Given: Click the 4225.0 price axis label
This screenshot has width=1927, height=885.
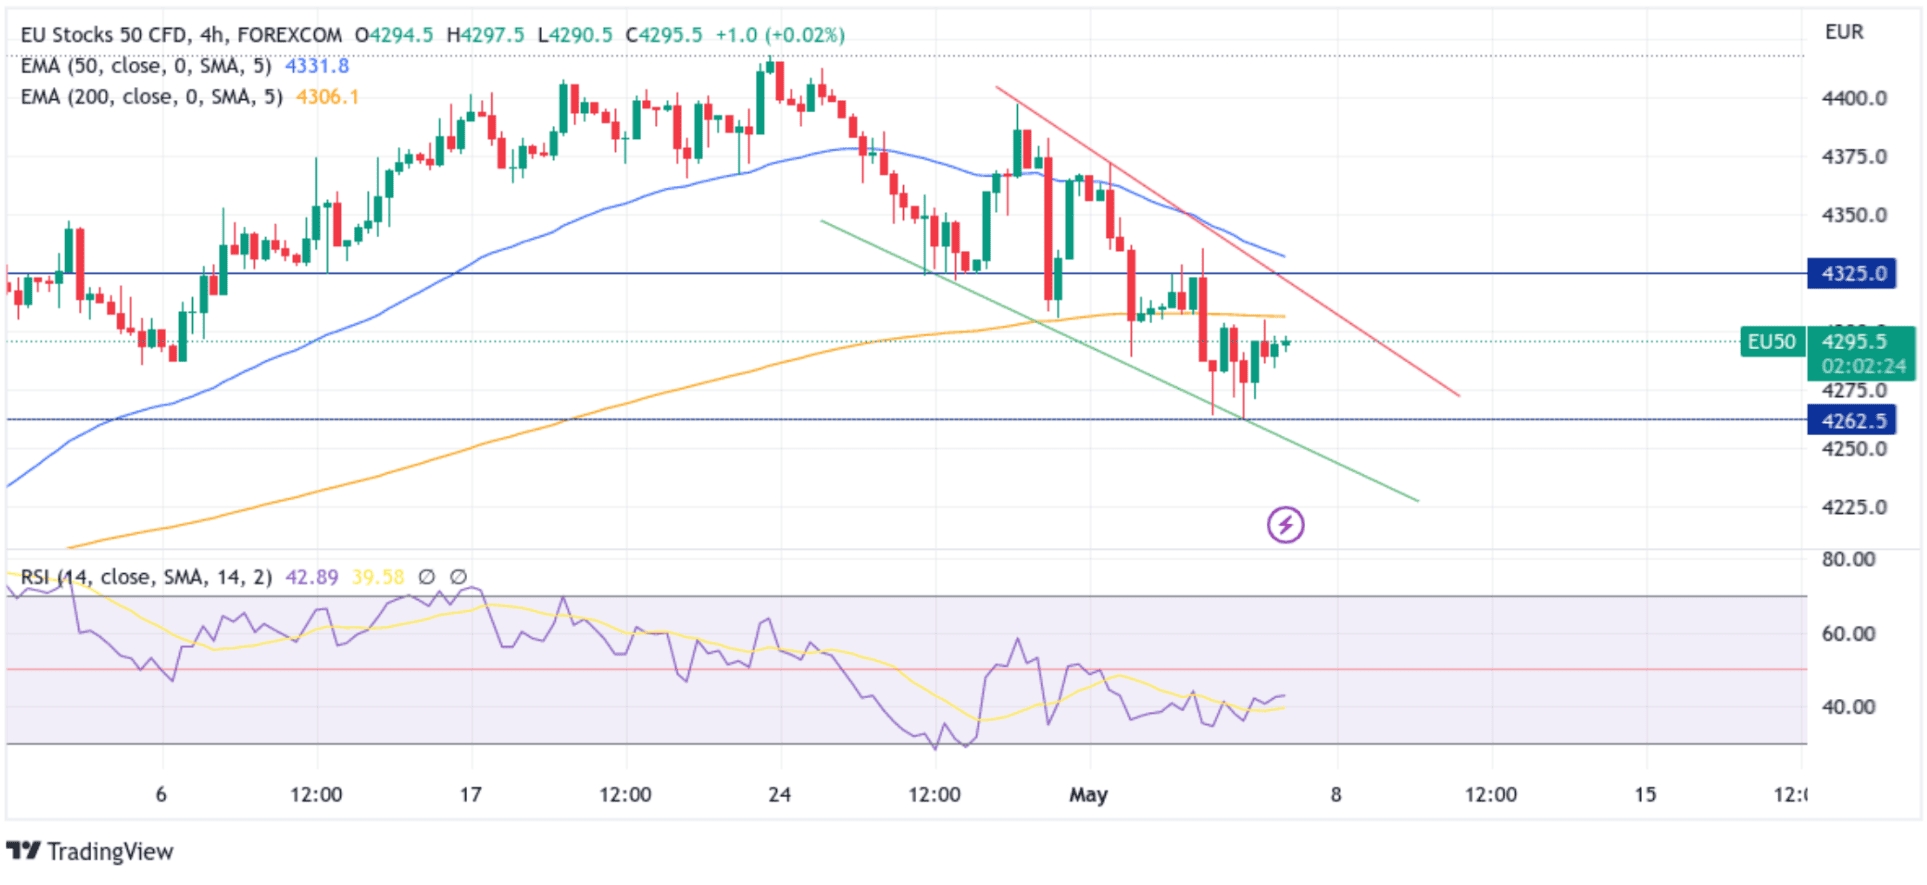Looking at the screenshot, I should click(x=1854, y=507).
